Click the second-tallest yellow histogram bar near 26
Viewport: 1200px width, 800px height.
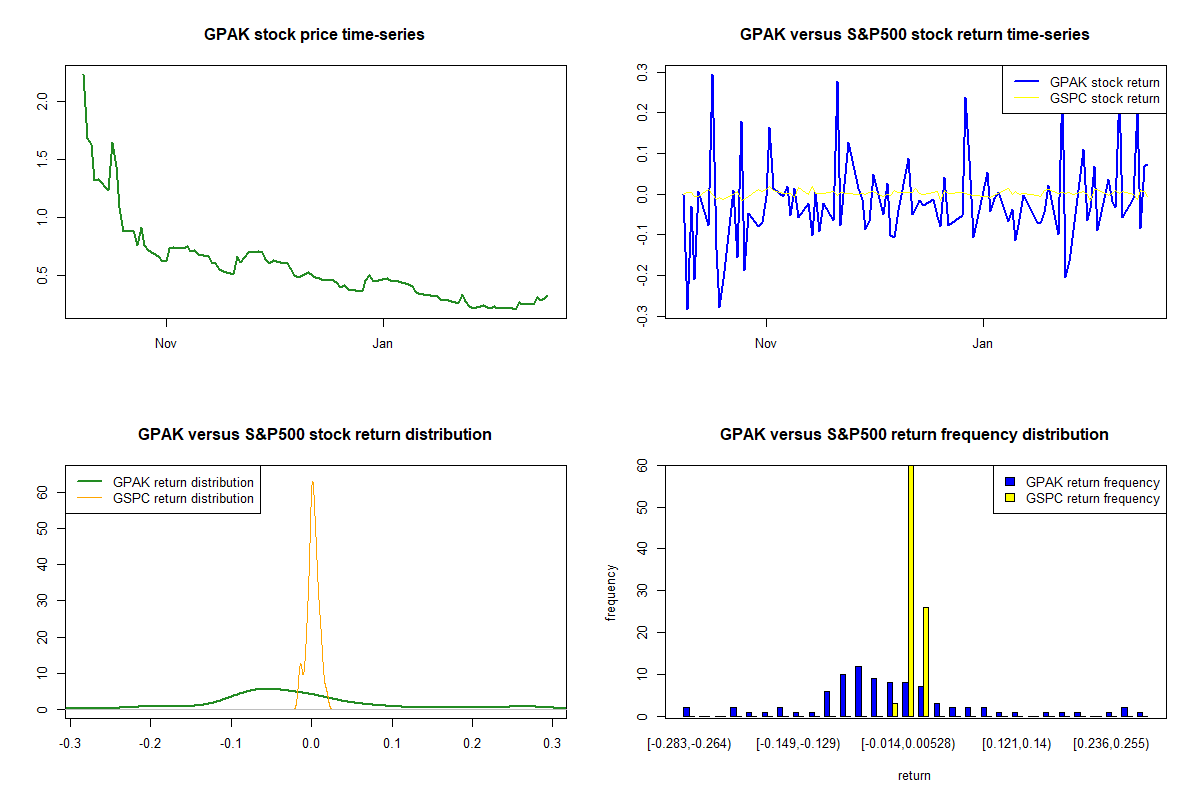926,662
